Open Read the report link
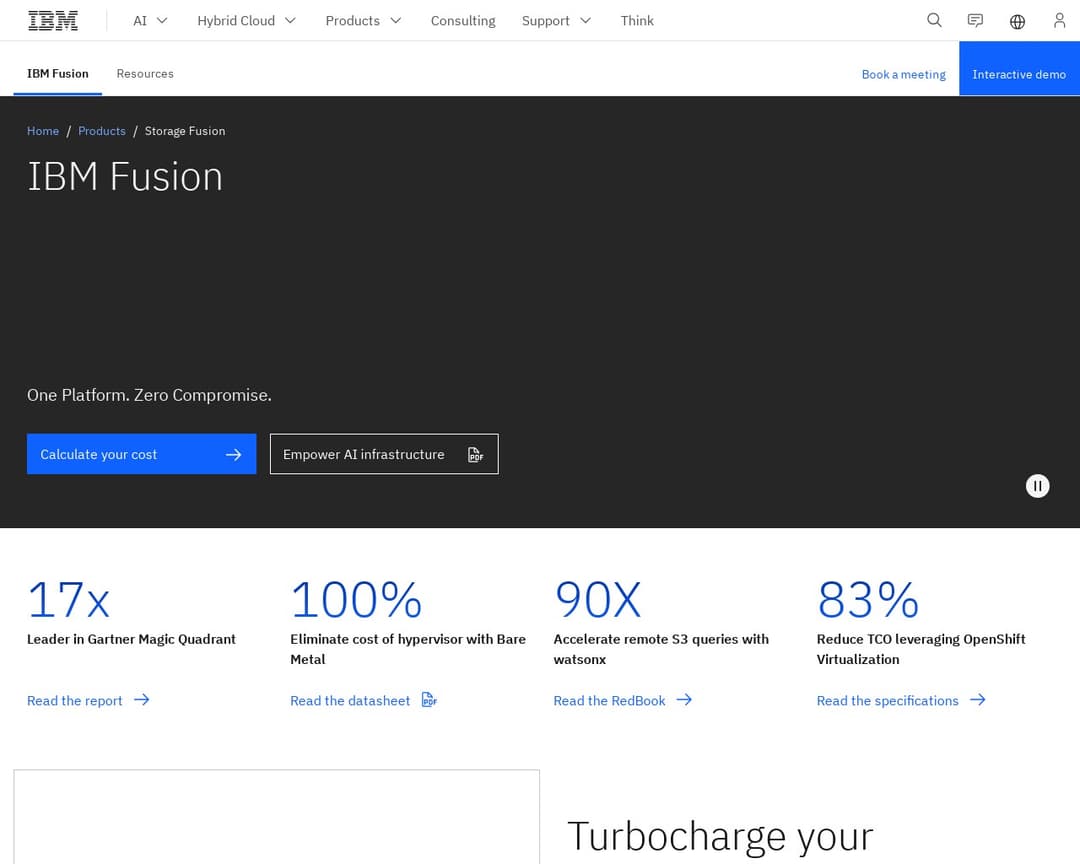 tap(88, 701)
